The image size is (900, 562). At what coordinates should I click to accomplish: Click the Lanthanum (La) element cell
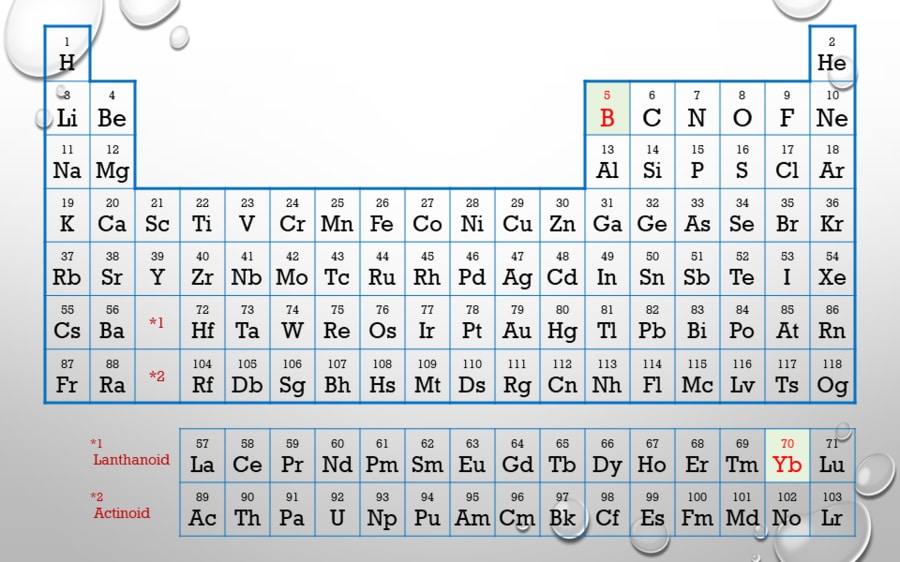click(x=202, y=455)
